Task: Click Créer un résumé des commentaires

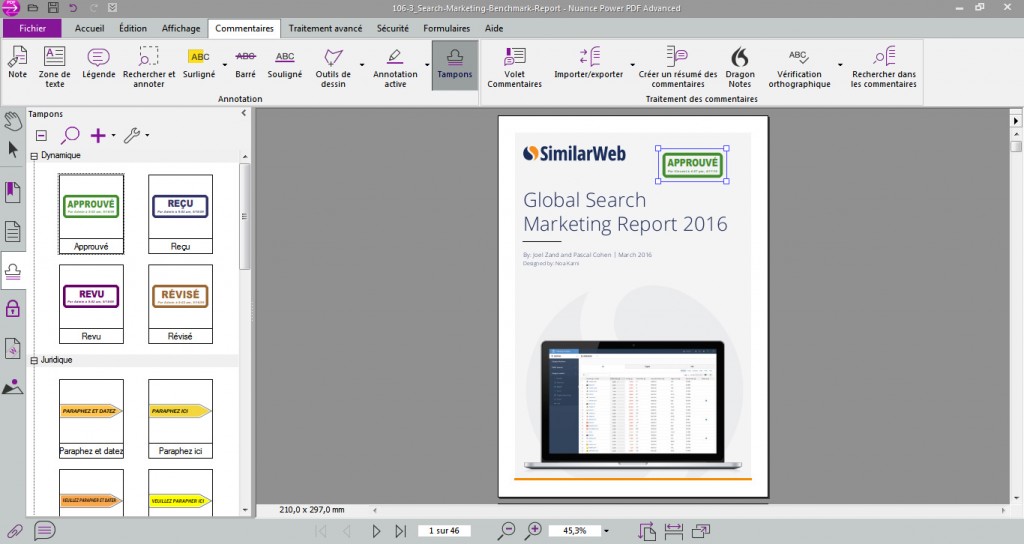Action: pyautogui.click(x=677, y=65)
